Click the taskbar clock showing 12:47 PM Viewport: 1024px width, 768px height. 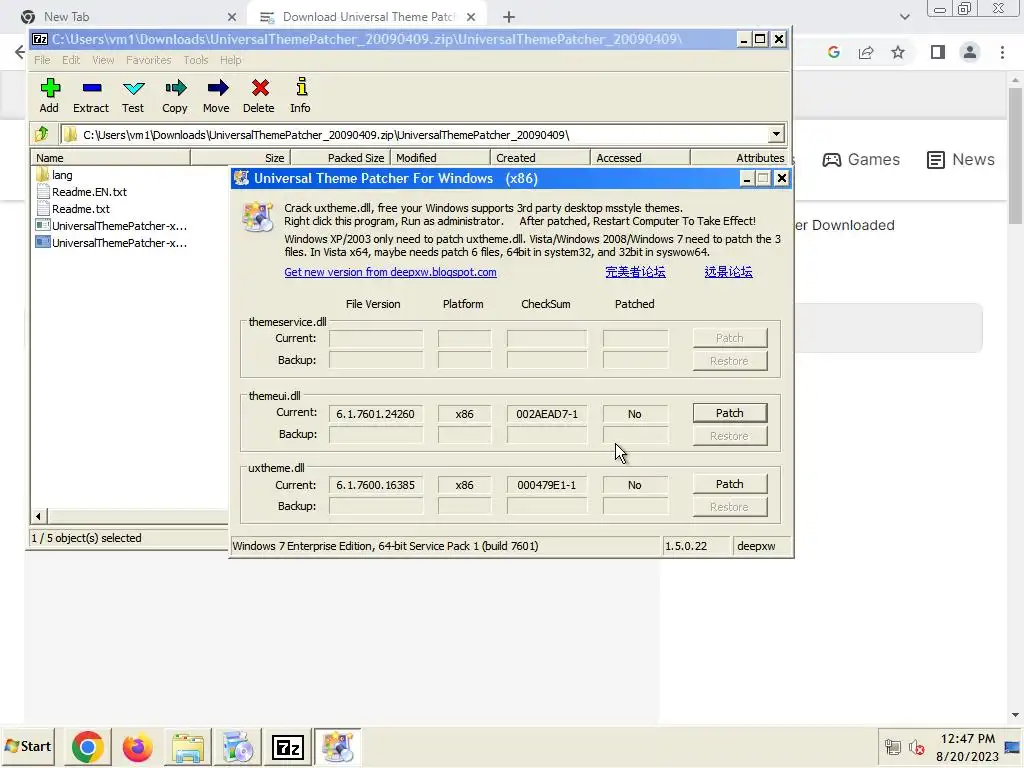coord(967,747)
